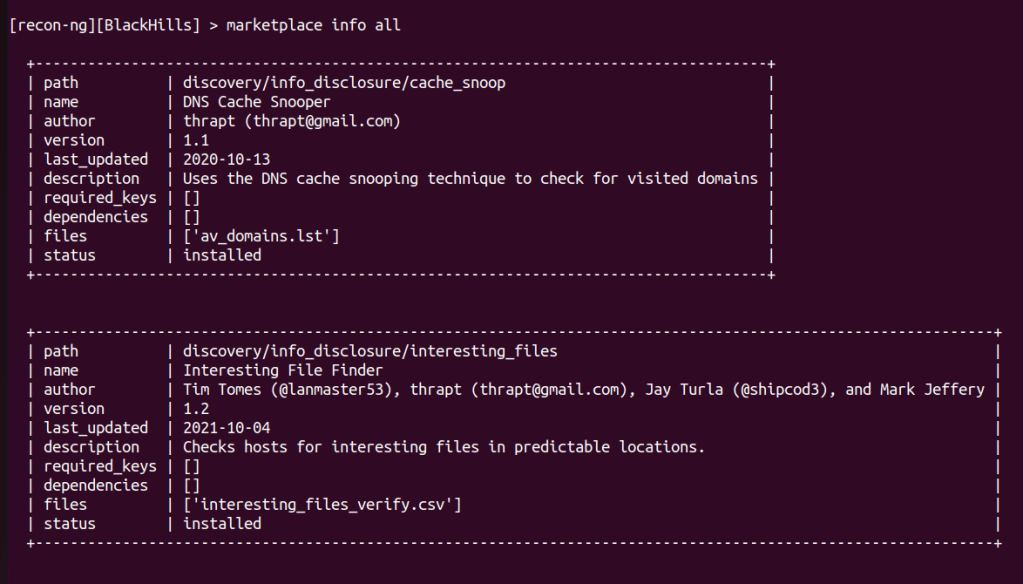The width and height of the screenshot is (1023, 584).
Task: Click the second module's installed status
Action: [x=222, y=523]
